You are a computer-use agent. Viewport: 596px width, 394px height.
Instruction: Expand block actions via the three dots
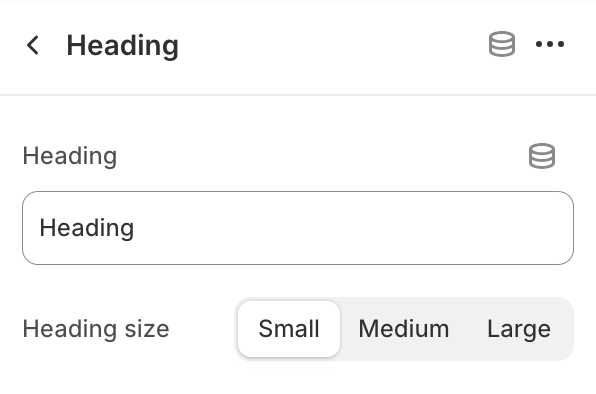tap(550, 44)
